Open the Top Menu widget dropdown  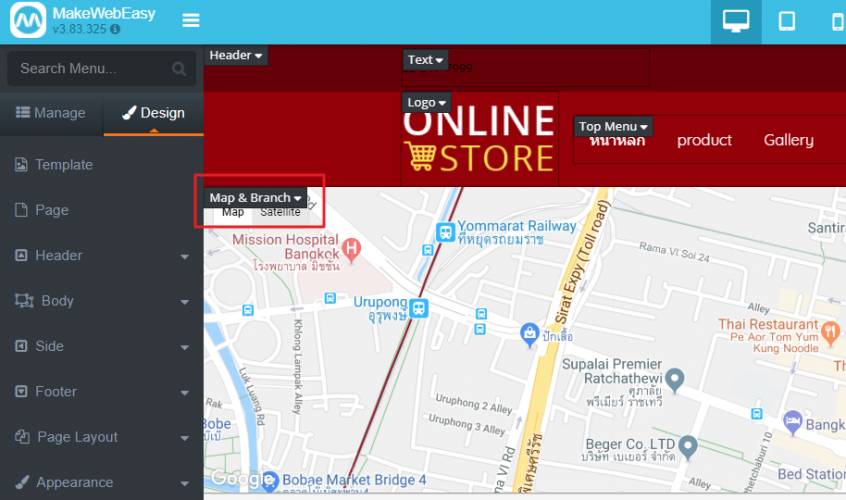pyautogui.click(x=614, y=126)
